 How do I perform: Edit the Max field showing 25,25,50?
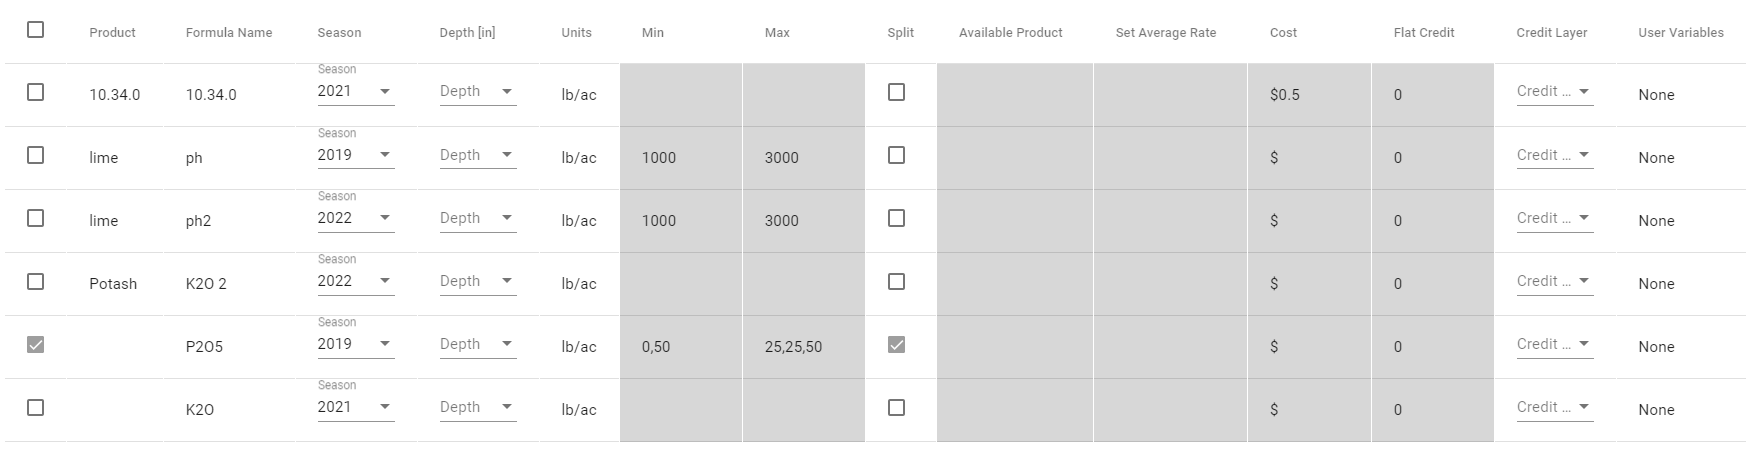pos(803,347)
